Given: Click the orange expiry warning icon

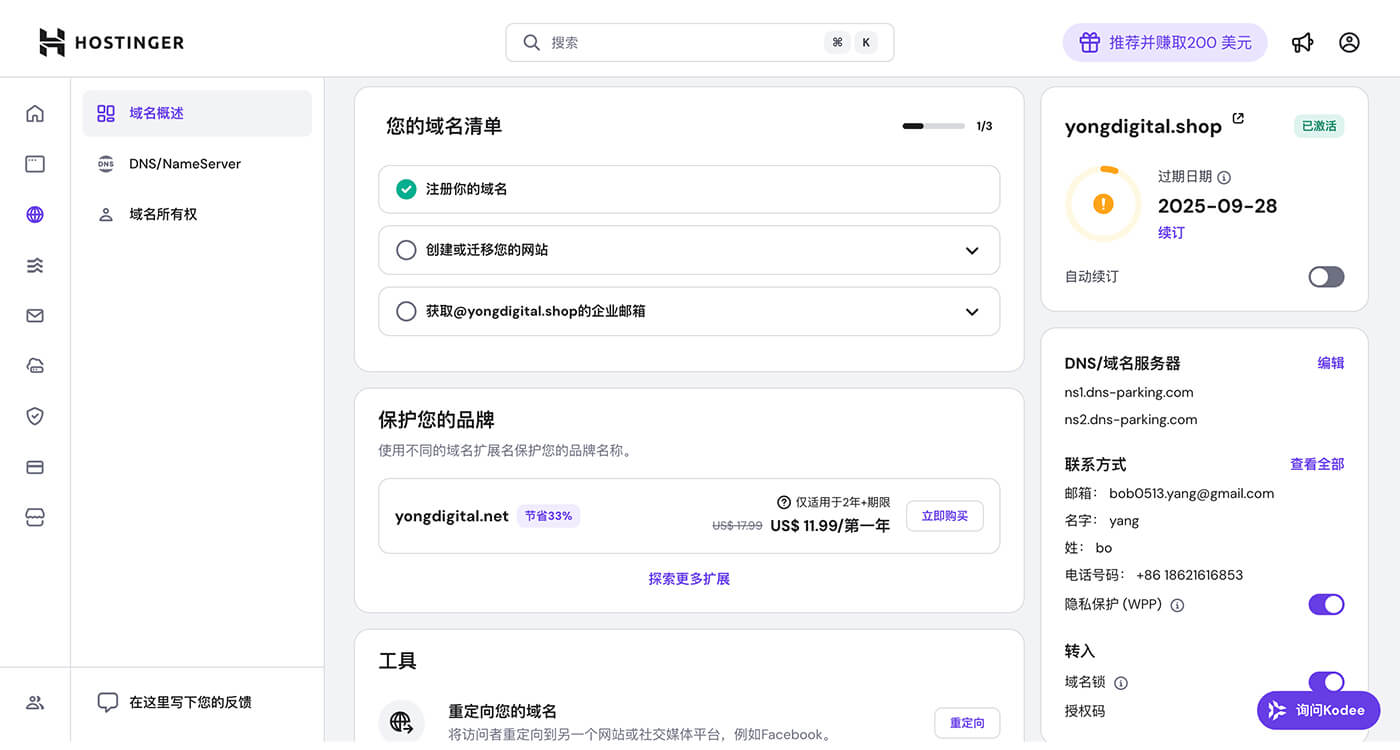Looking at the screenshot, I should tap(1103, 204).
